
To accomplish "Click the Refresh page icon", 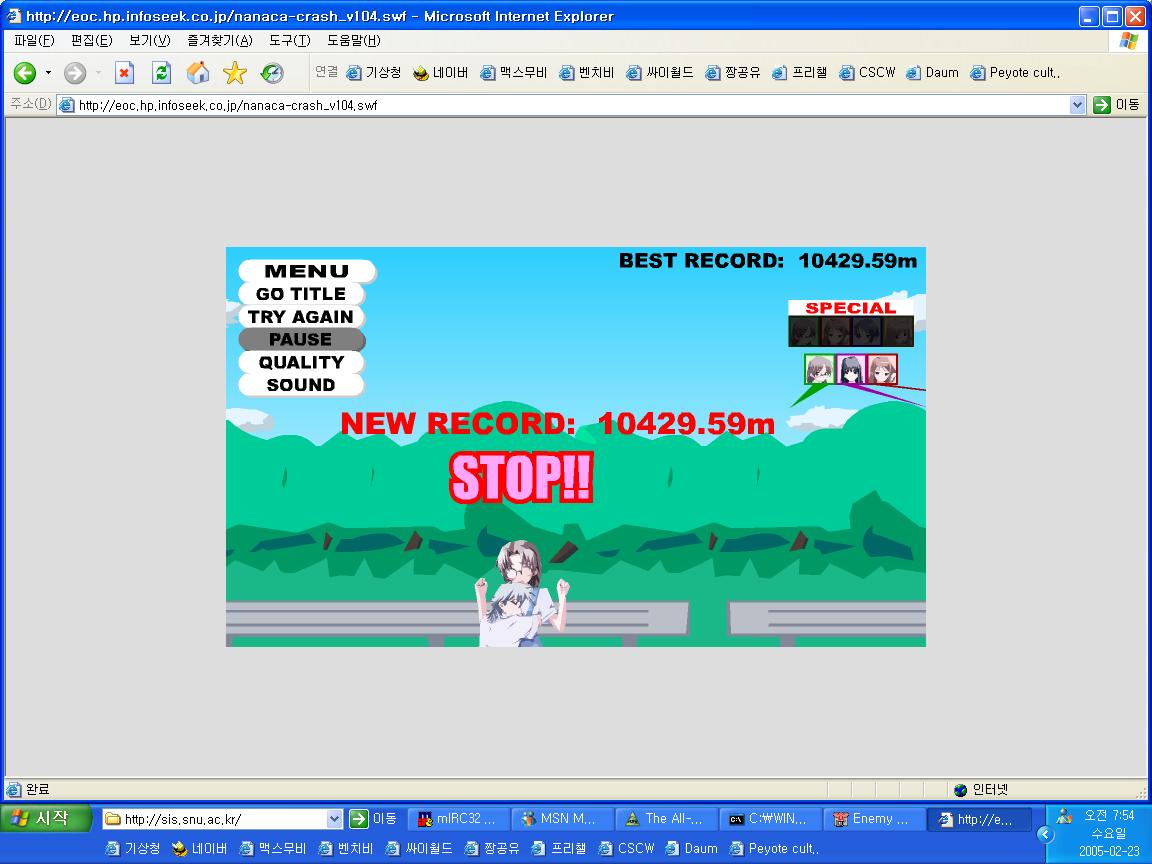I will tap(161, 73).
